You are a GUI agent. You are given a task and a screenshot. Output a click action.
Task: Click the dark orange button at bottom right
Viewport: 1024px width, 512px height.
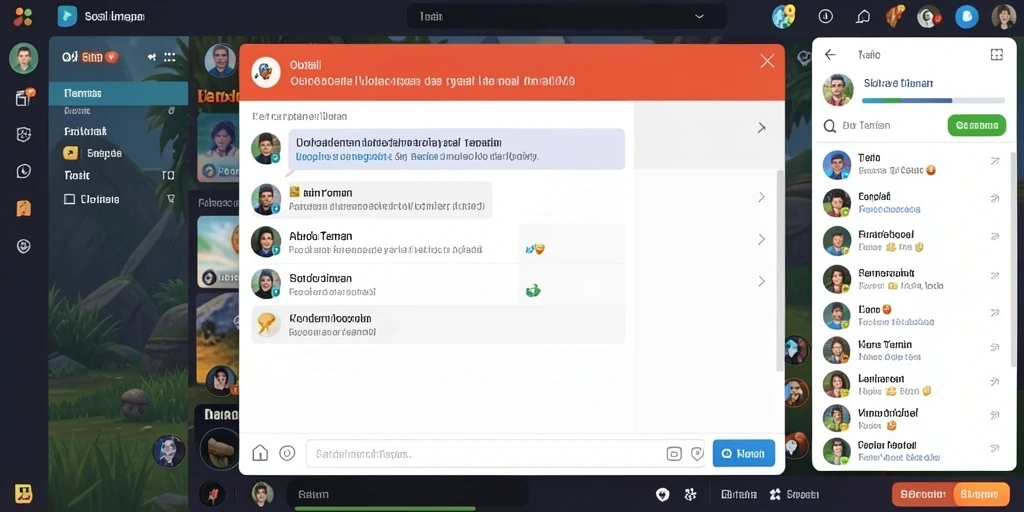922,494
